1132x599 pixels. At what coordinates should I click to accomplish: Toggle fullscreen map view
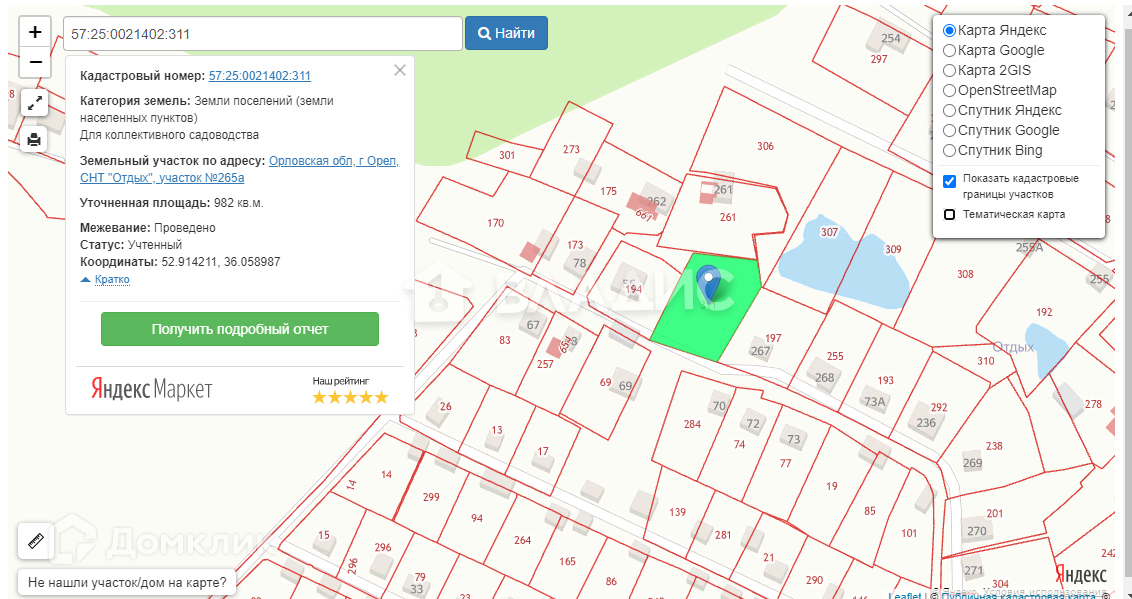click(x=34, y=103)
